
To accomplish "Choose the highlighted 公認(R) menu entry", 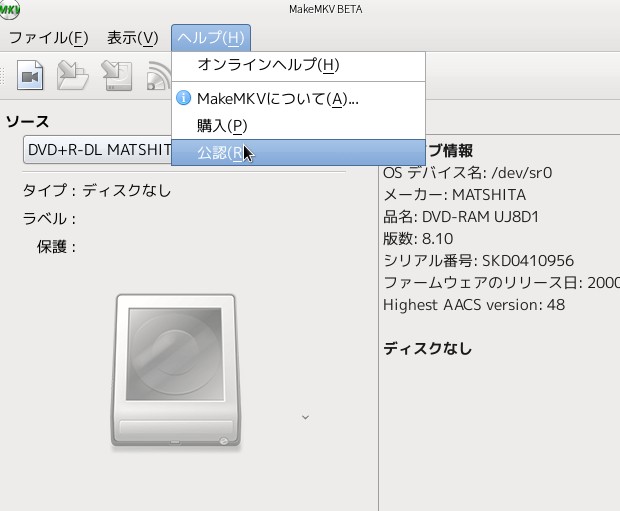I will (x=299, y=153).
